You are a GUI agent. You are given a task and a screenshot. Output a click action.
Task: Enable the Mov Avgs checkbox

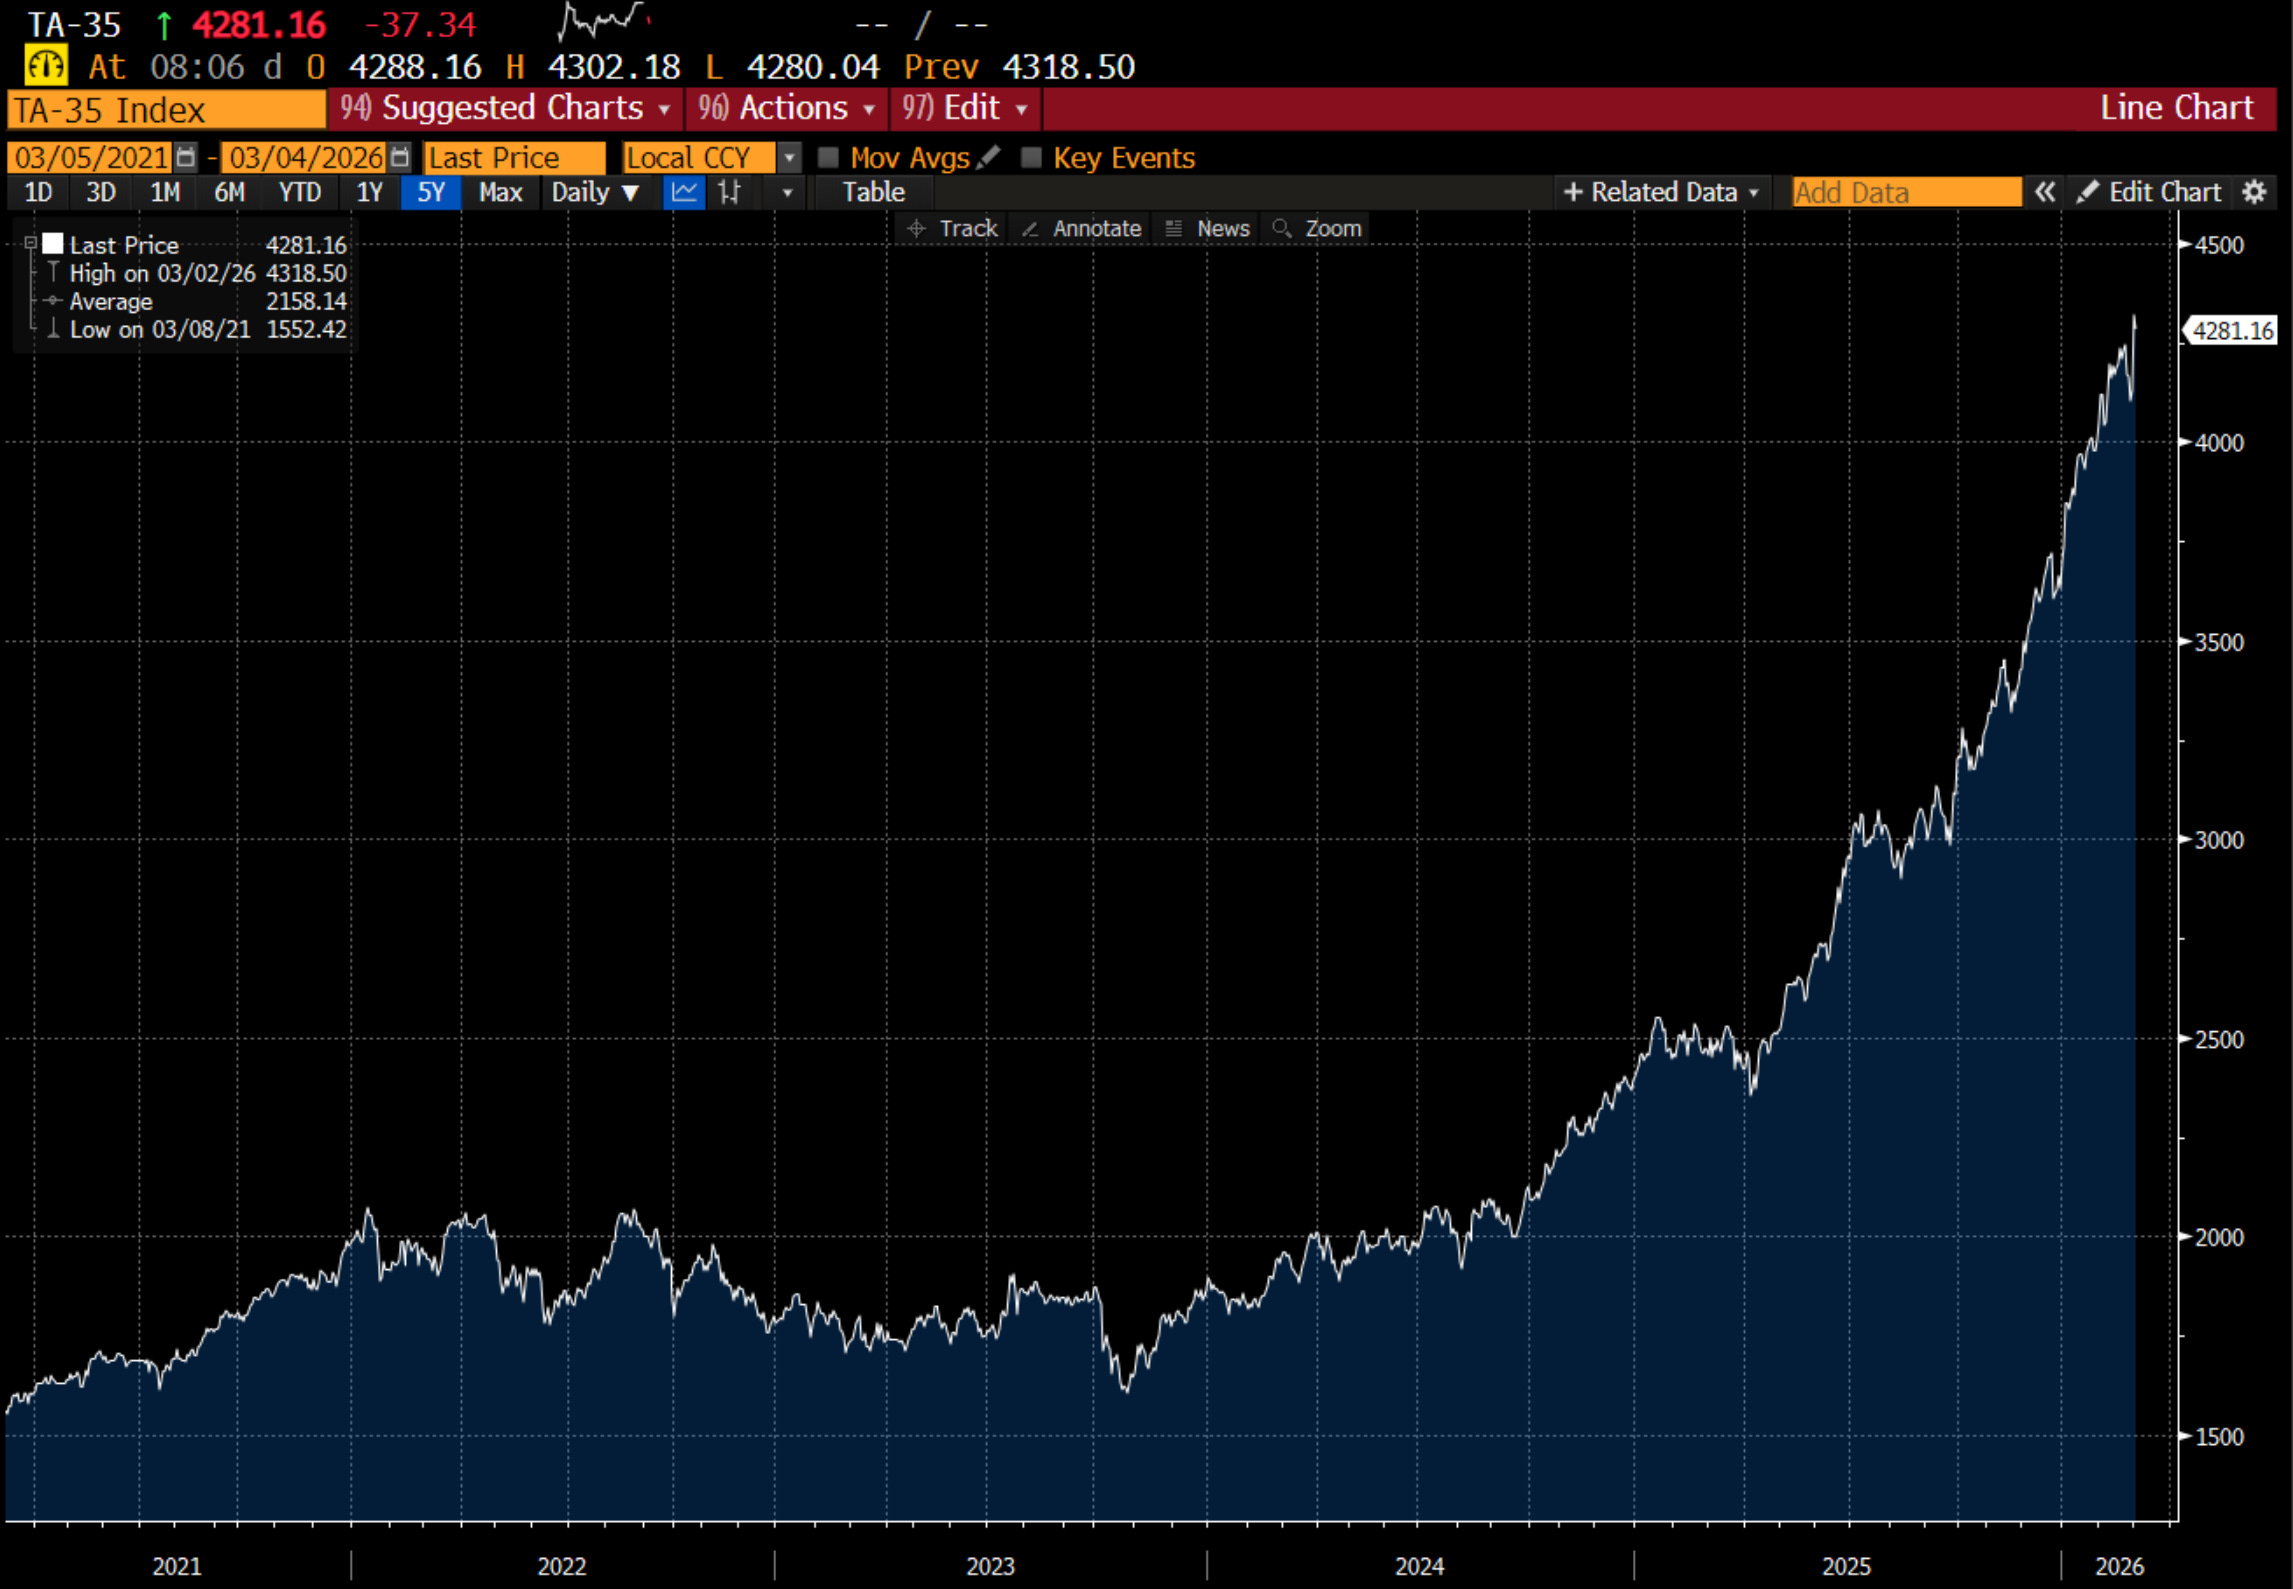point(828,157)
